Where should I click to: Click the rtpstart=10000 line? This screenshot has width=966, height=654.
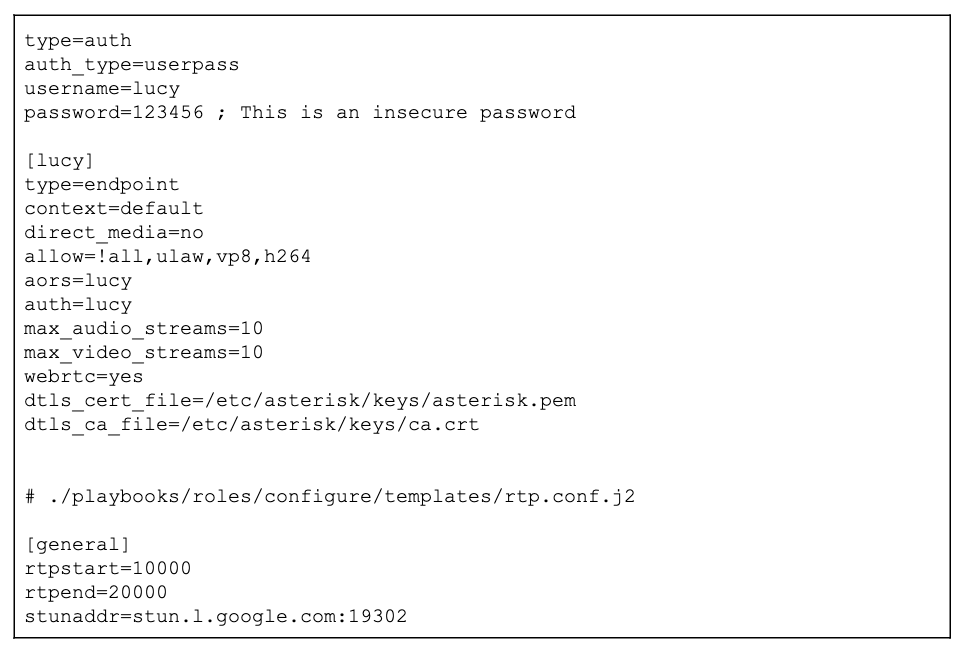tap(108, 569)
